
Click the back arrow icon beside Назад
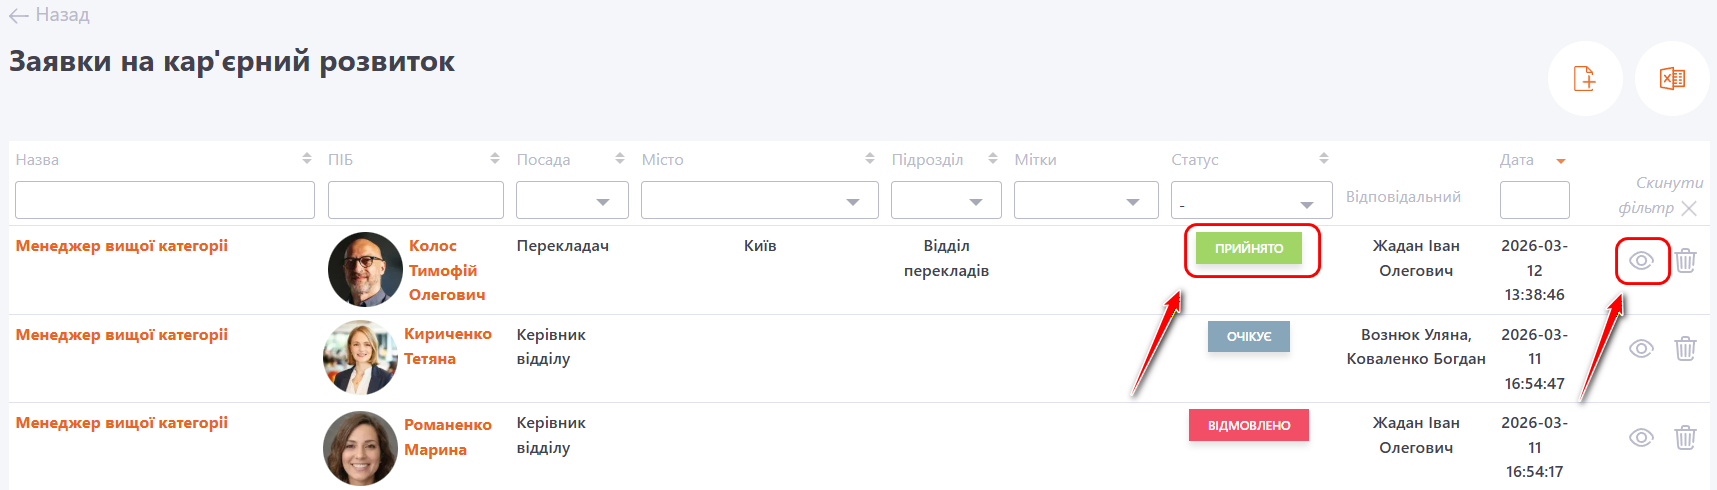click(18, 16)
